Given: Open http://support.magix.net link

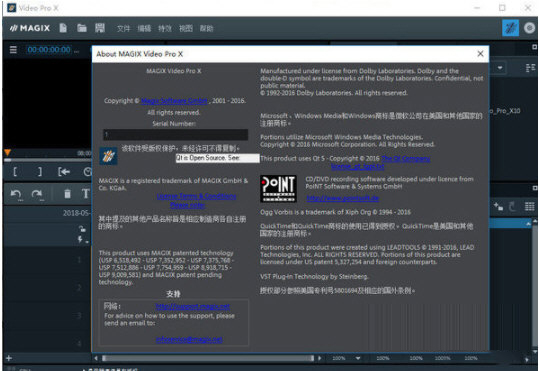Looking at the screenshot, I should 192,306.
